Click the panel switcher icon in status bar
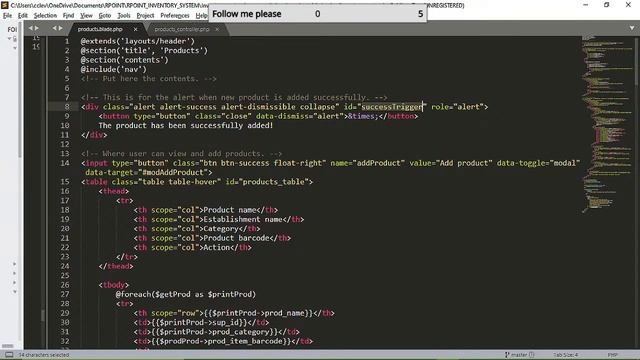This screenshot has width=640, height=360. 9,355
